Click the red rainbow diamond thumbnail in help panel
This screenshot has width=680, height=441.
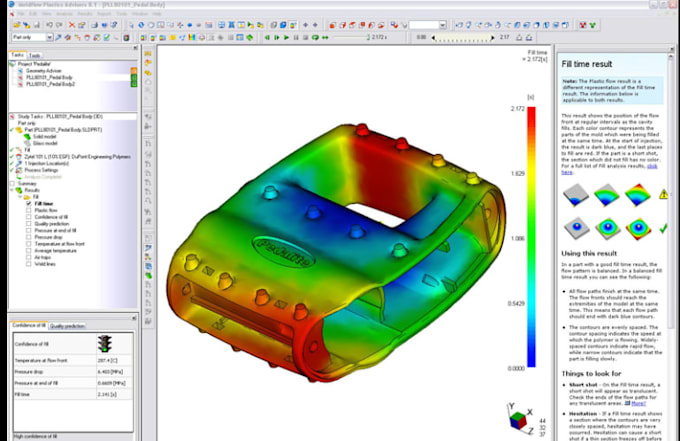pos(638,195)
